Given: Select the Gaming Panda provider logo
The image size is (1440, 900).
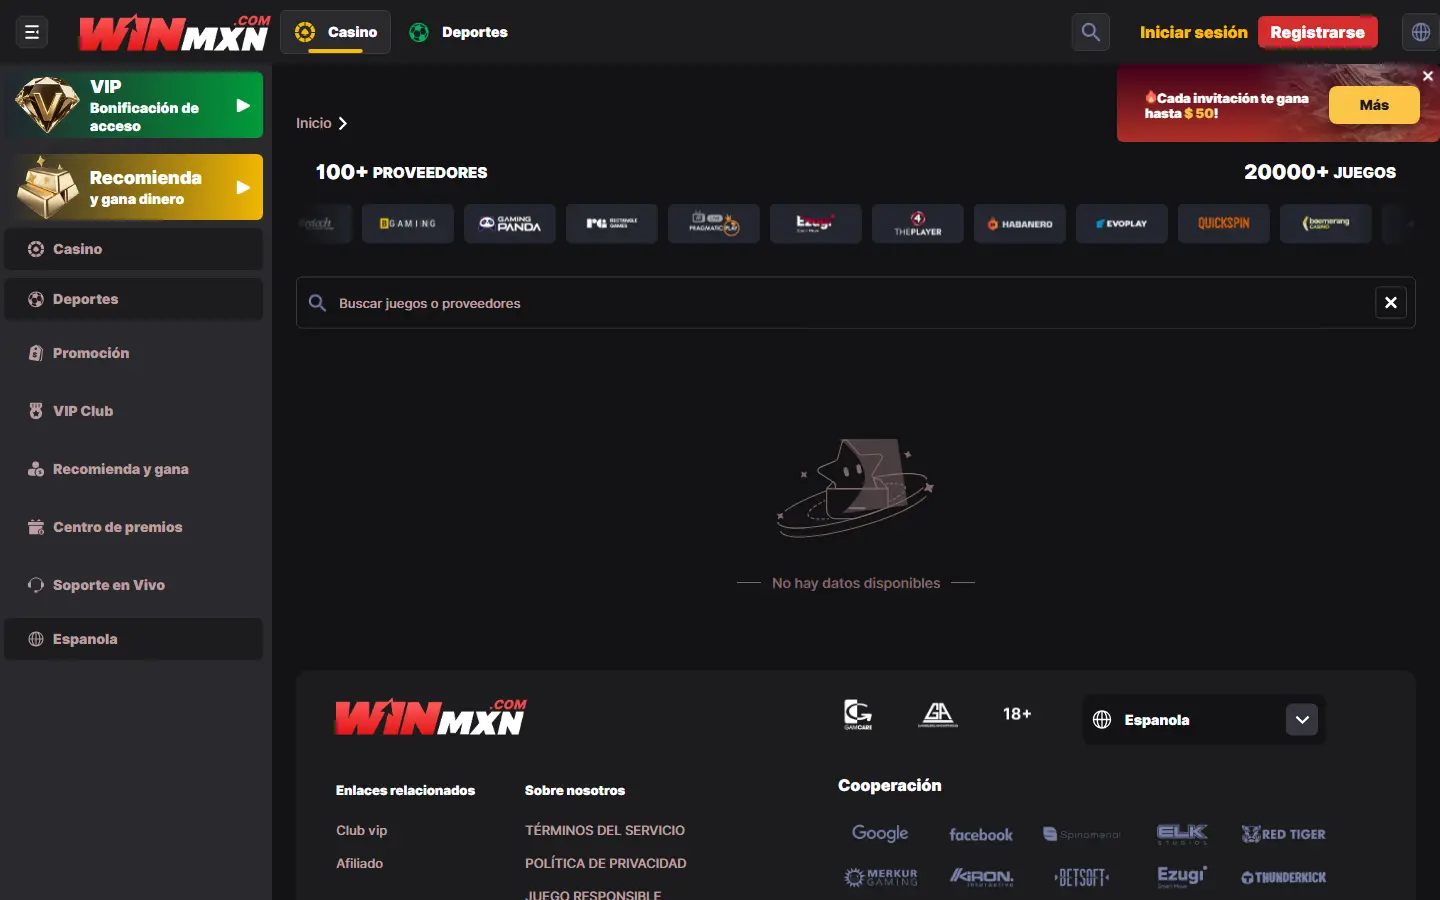Looking at the screenshot, I should 510,224.
